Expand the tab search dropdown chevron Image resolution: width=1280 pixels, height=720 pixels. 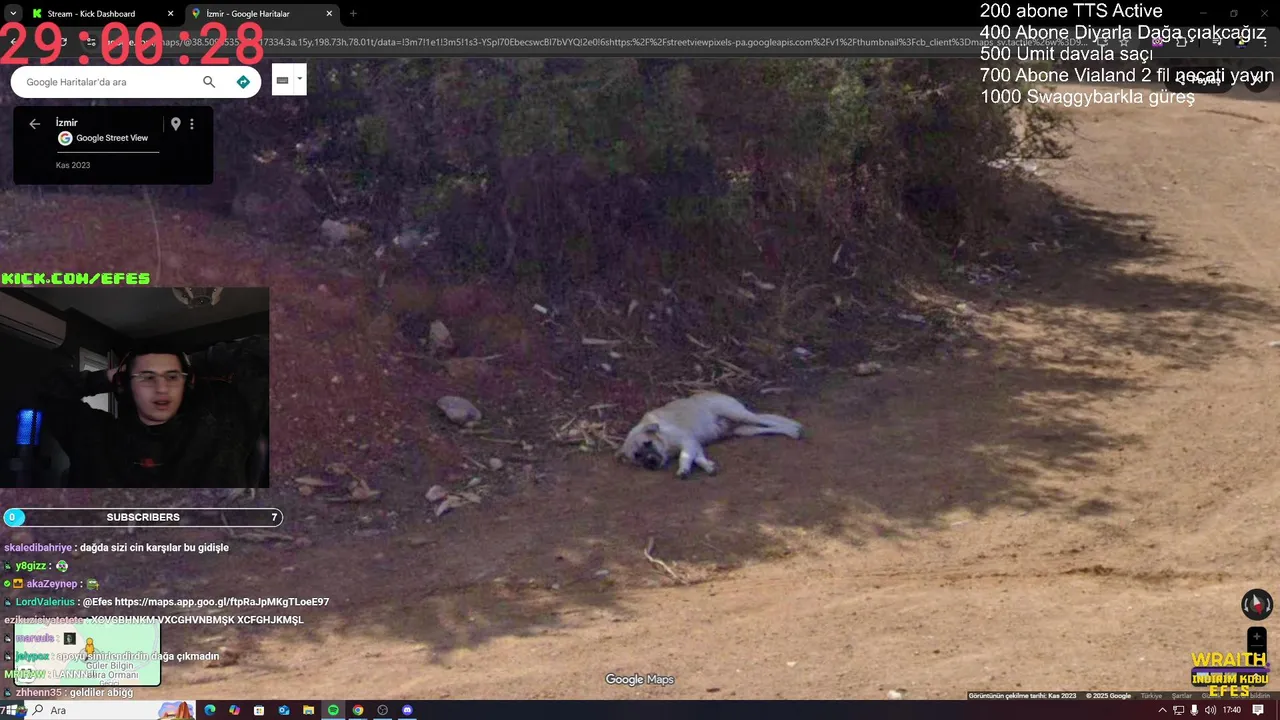click(x=12, y=14)
